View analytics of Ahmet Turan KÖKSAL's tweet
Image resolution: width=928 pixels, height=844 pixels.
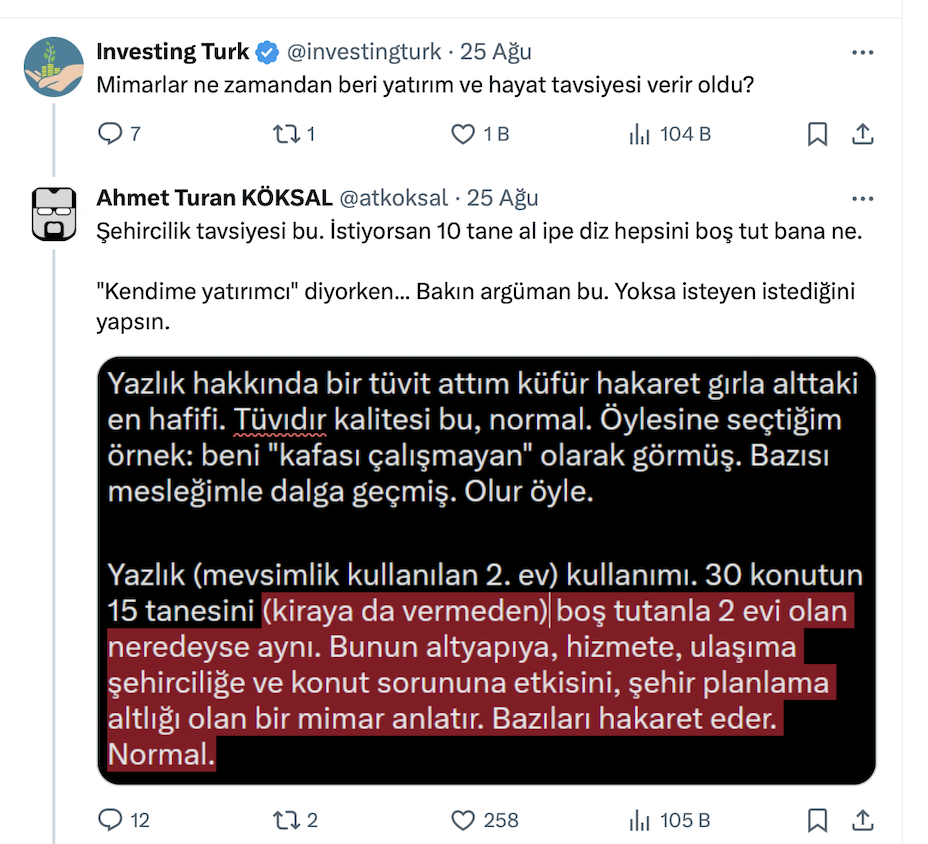(638, 820)
